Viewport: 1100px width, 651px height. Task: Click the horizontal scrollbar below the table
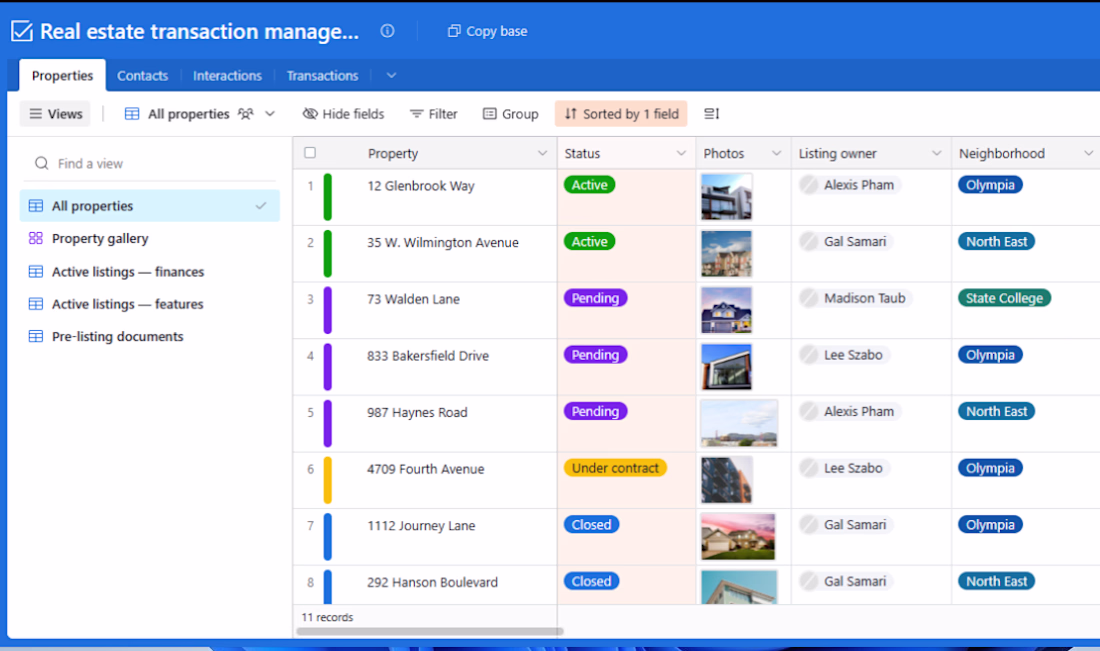429,631
